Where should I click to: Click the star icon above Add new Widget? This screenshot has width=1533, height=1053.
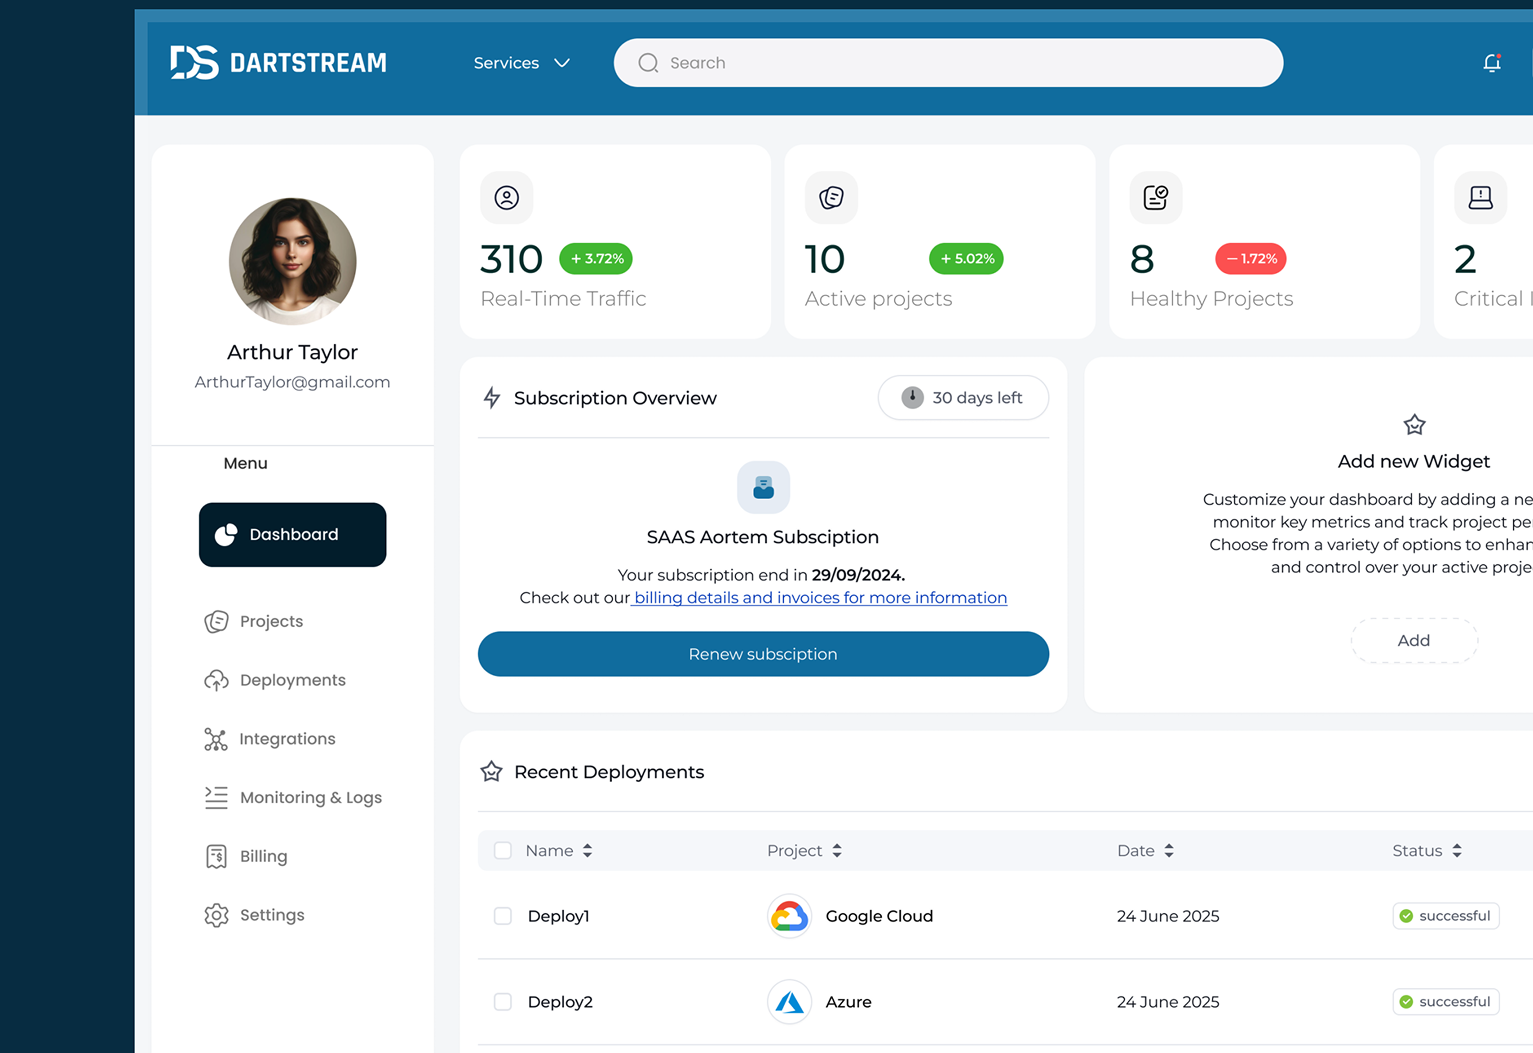pyautogui.click(x=1413, y=425)
